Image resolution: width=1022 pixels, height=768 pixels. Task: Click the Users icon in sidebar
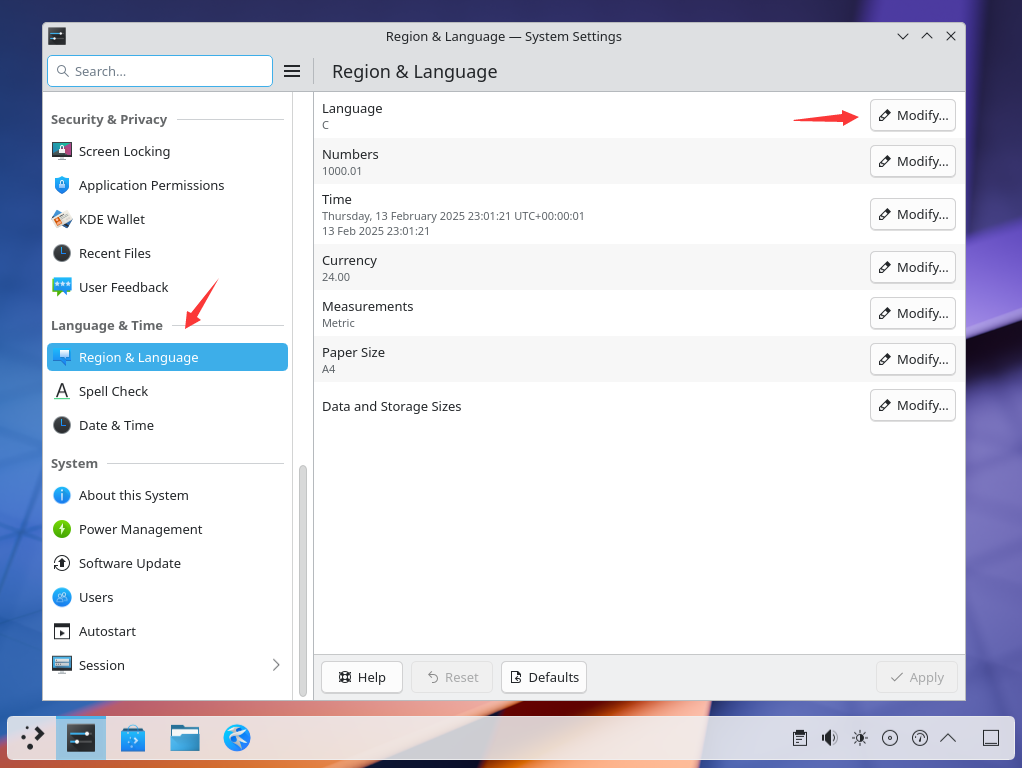(62, 597)
